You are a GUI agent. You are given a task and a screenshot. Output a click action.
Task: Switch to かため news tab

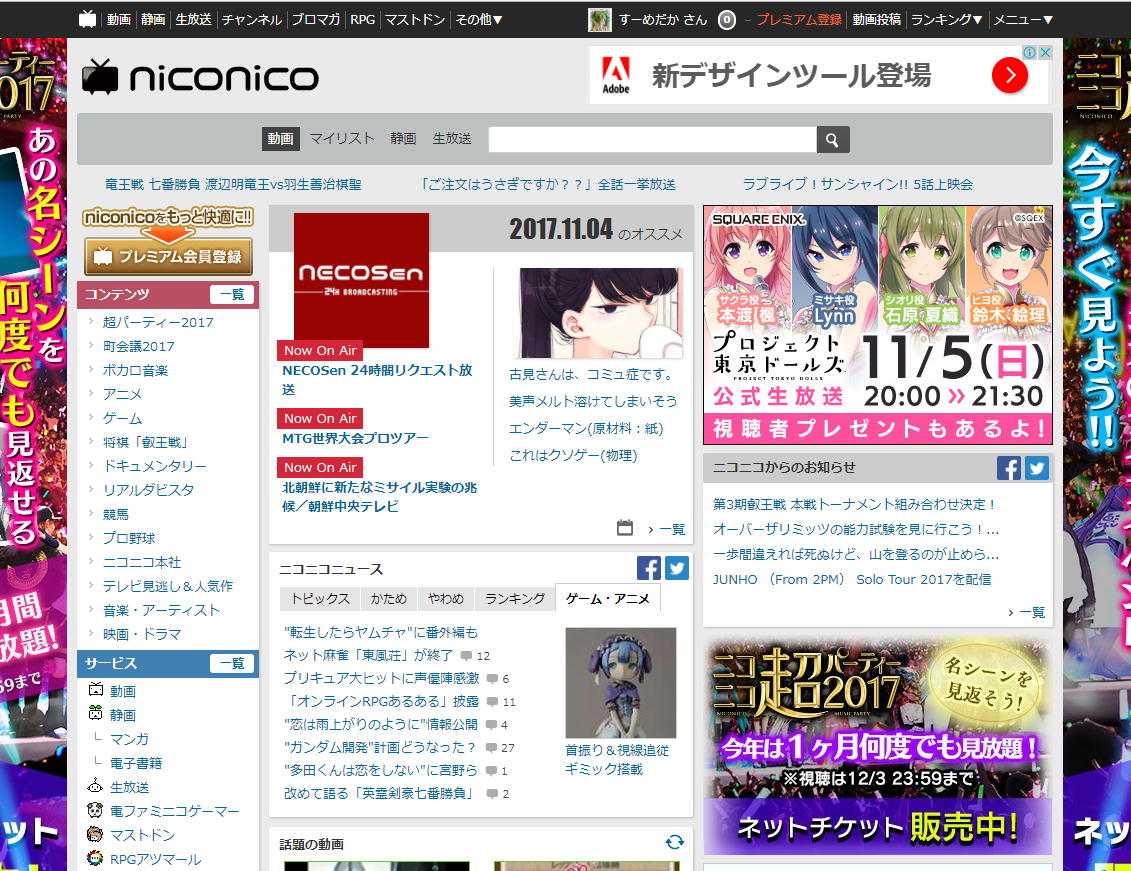(389, 598)
